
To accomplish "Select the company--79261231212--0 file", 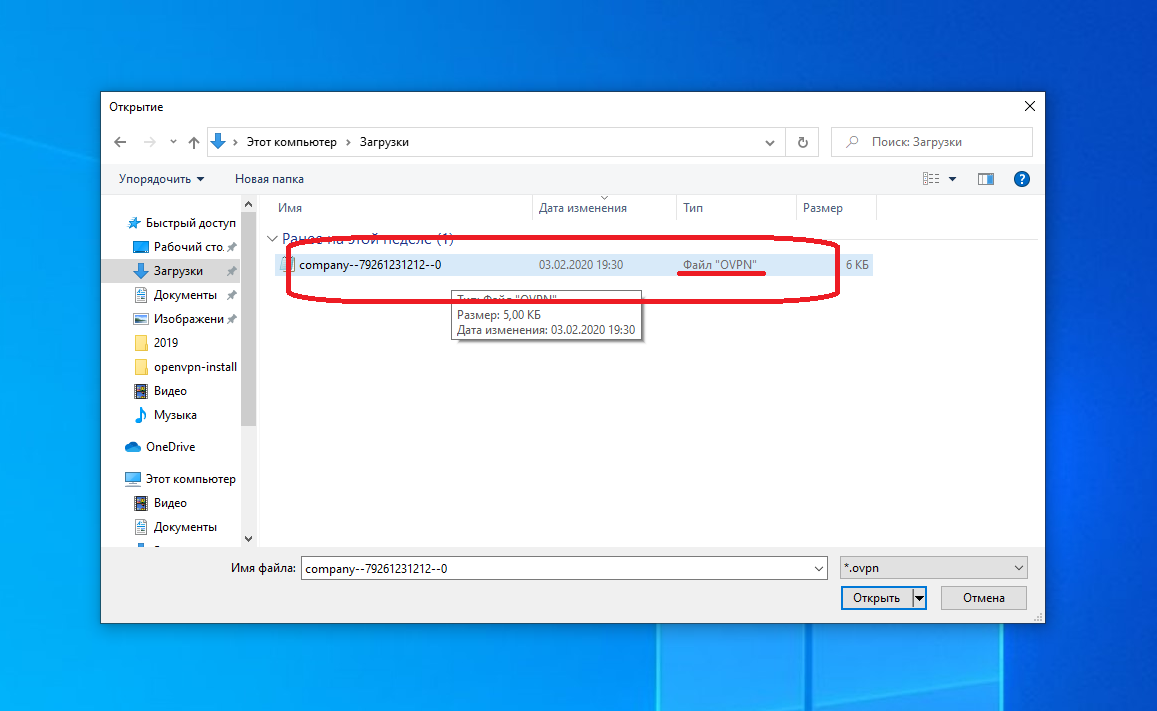I will 369,265.
